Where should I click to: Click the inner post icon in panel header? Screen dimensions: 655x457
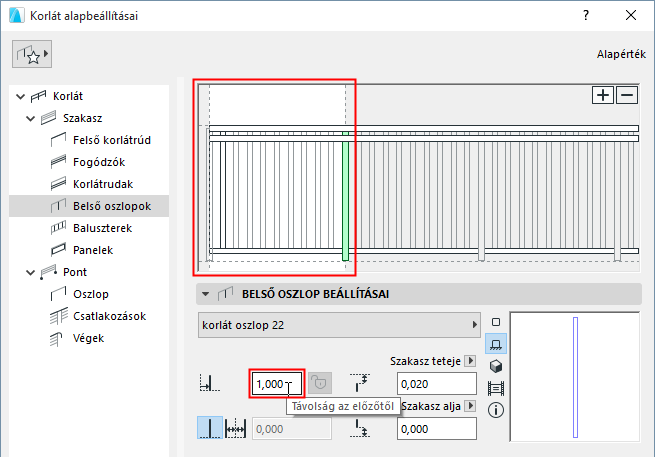(x=226, y=294)
